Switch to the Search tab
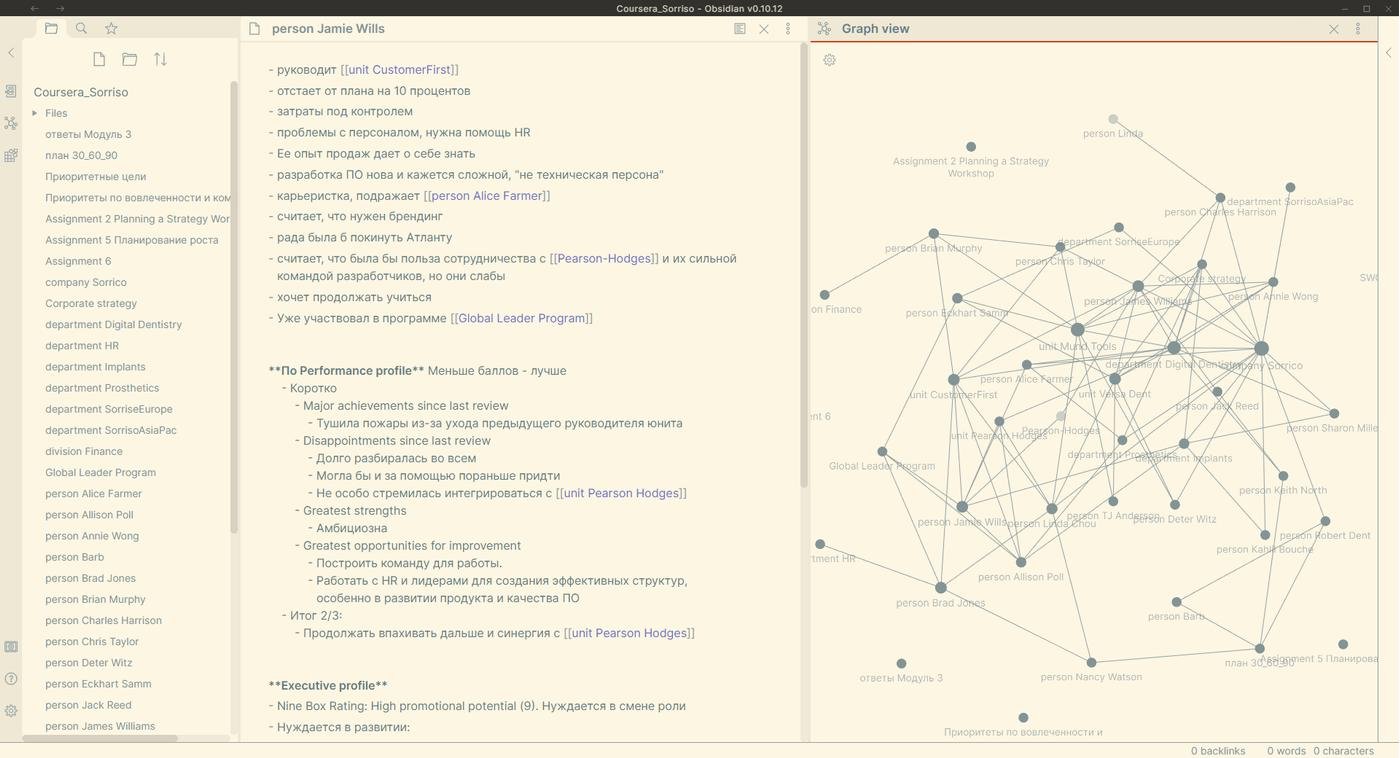This screenshot has height=758, width=1400. 81,29
